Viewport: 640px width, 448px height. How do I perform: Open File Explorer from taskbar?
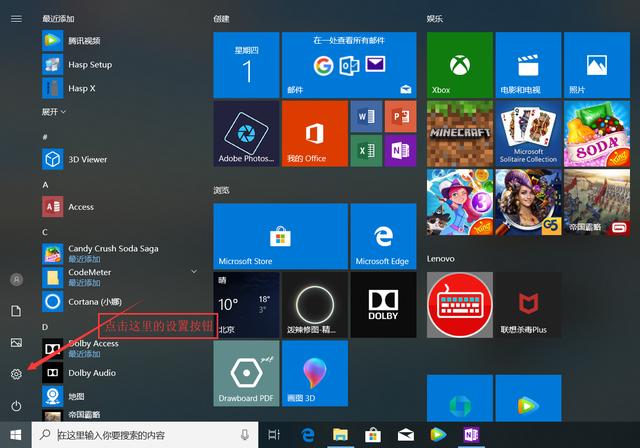click(340, 435)
